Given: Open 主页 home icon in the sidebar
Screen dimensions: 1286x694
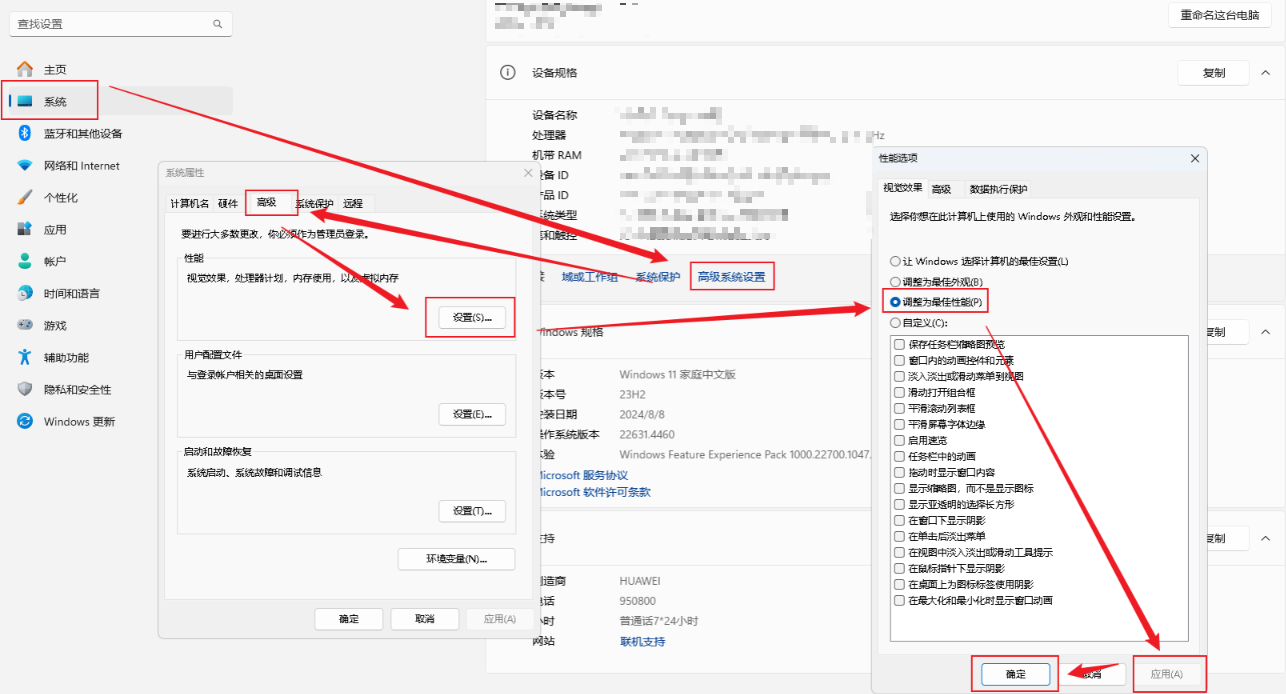Looking at the screenshot, I should (25, 69).
